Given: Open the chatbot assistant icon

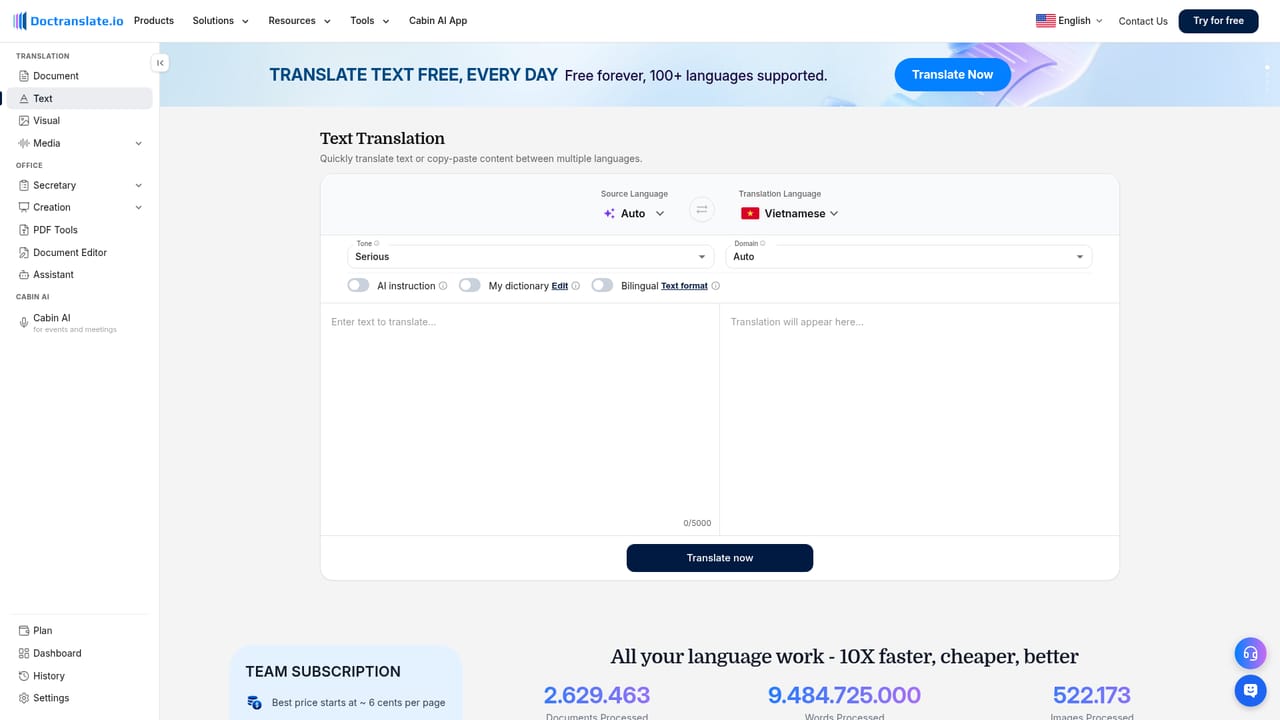Looking at the screenshot, I should coord(1250,690).
